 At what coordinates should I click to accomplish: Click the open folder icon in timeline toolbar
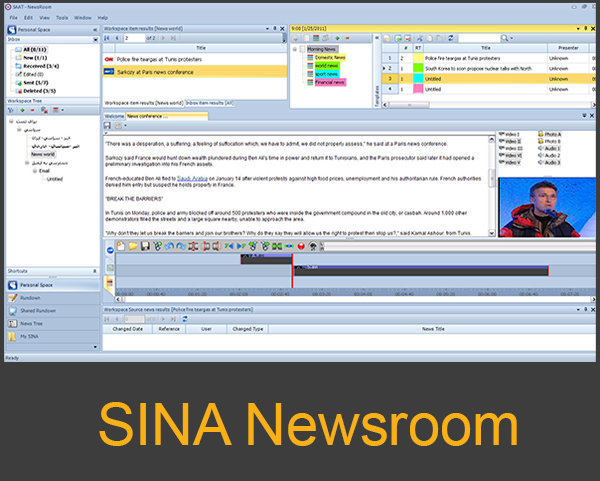[x=133, y=246]
